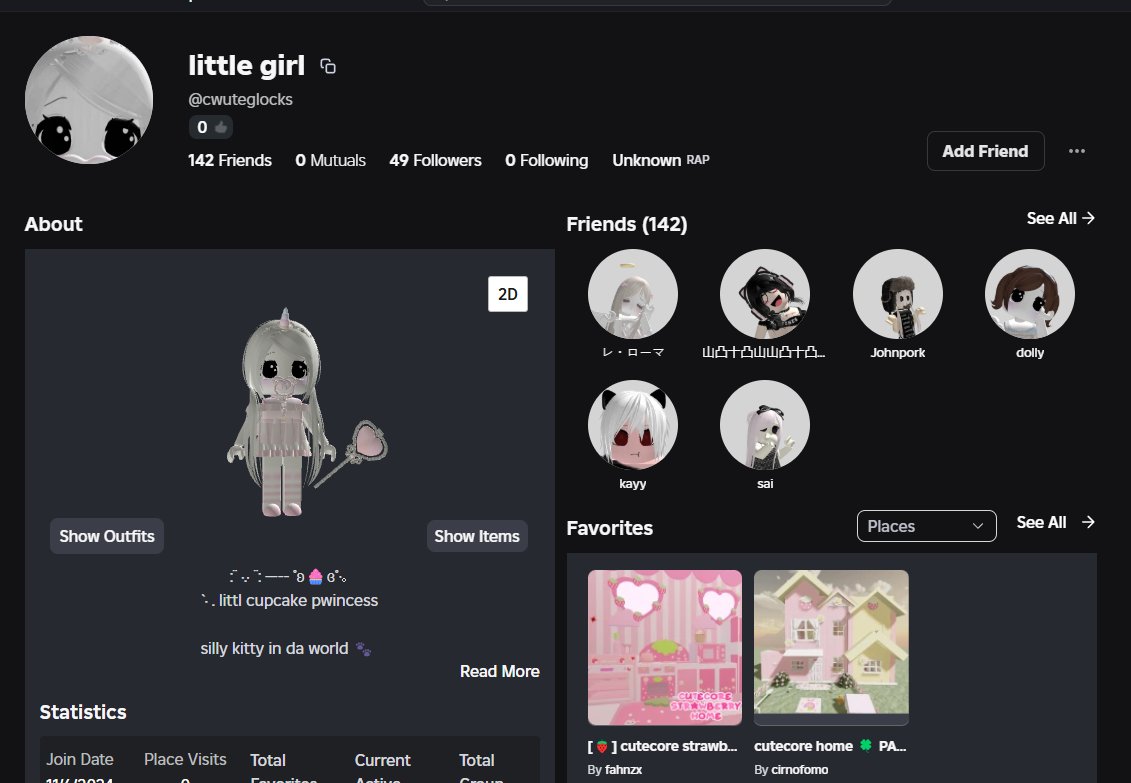Open the friend with 山凸十凸 name
Viewport: 1131px width, 783px height.
click(765, 294)
